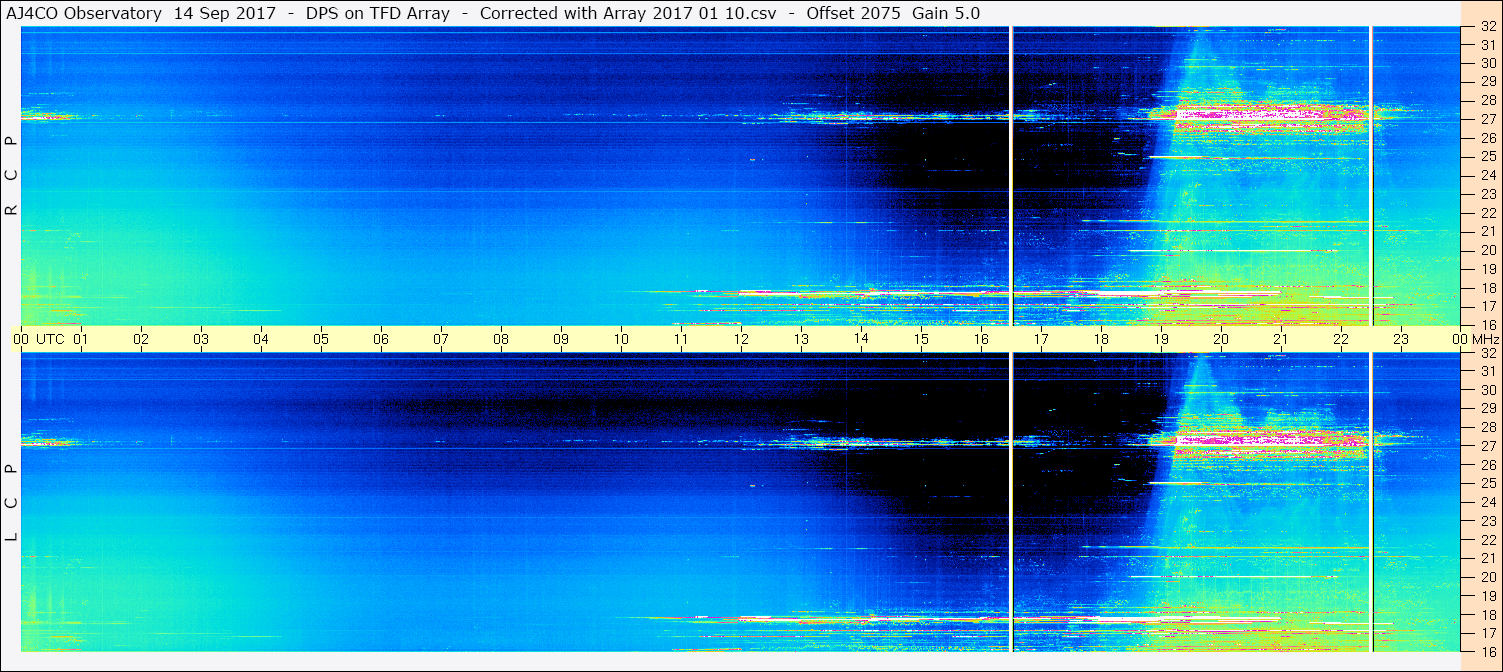This screenshot has width=1503, height=672.
Task: Click the '24' MHz label of LCP panel
Action: point(1487,502)
